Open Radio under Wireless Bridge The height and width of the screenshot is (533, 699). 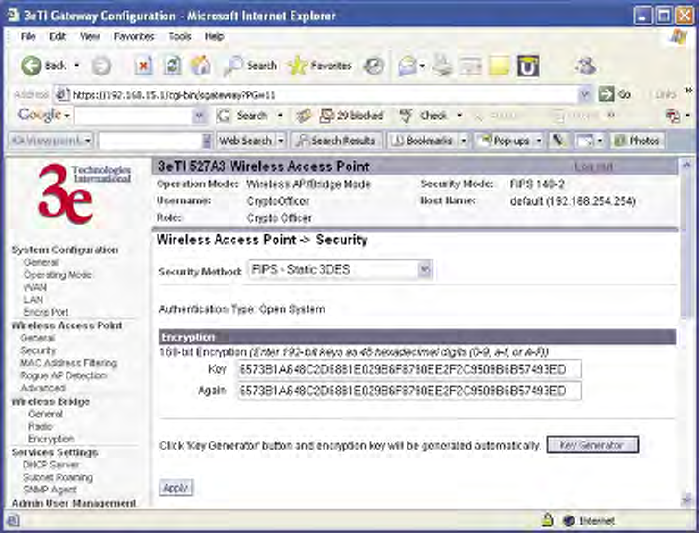41,426
